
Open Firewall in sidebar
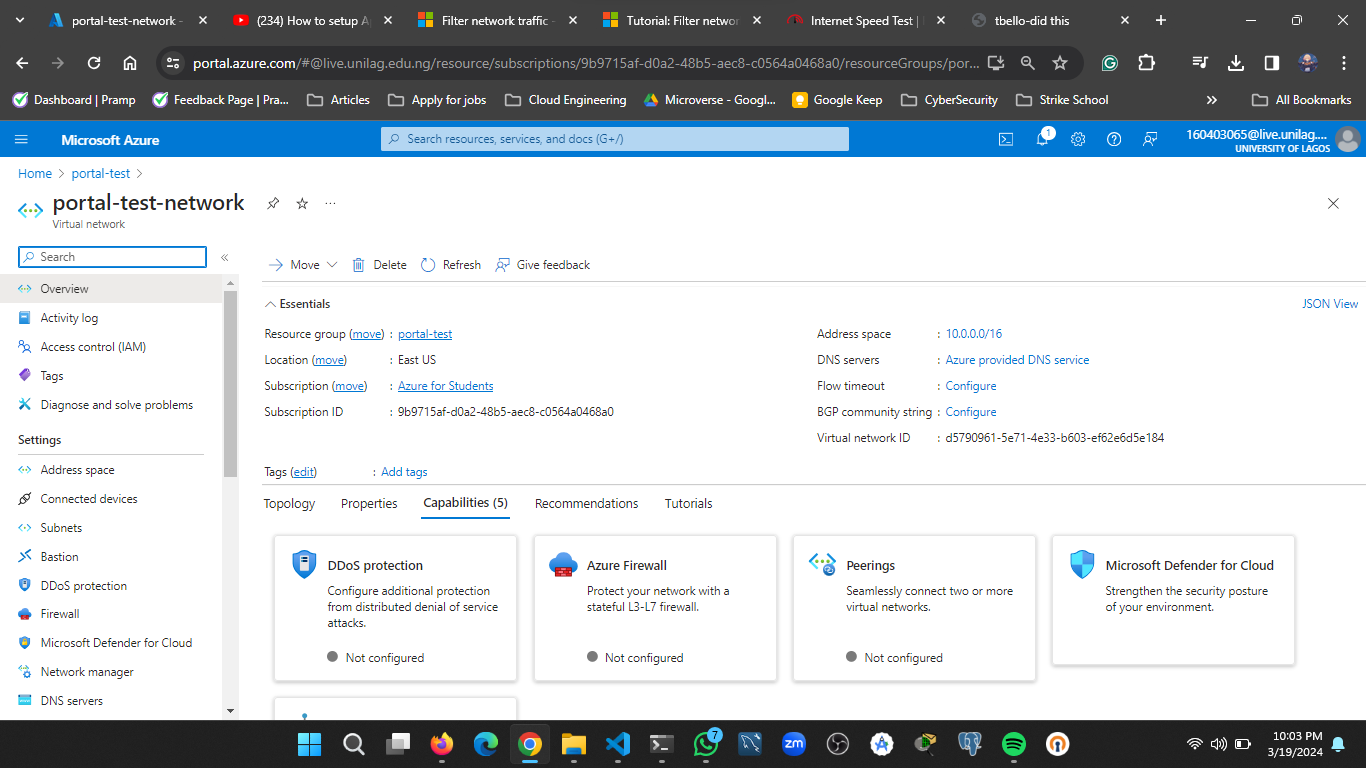(60, 614)
